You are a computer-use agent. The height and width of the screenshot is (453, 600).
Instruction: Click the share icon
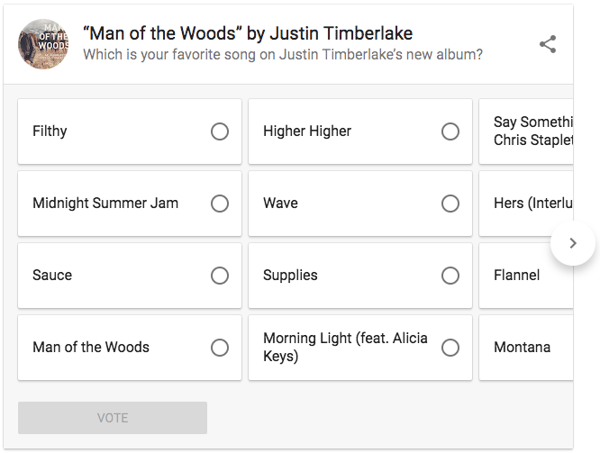pyautogui.click(x=547, y=44)
